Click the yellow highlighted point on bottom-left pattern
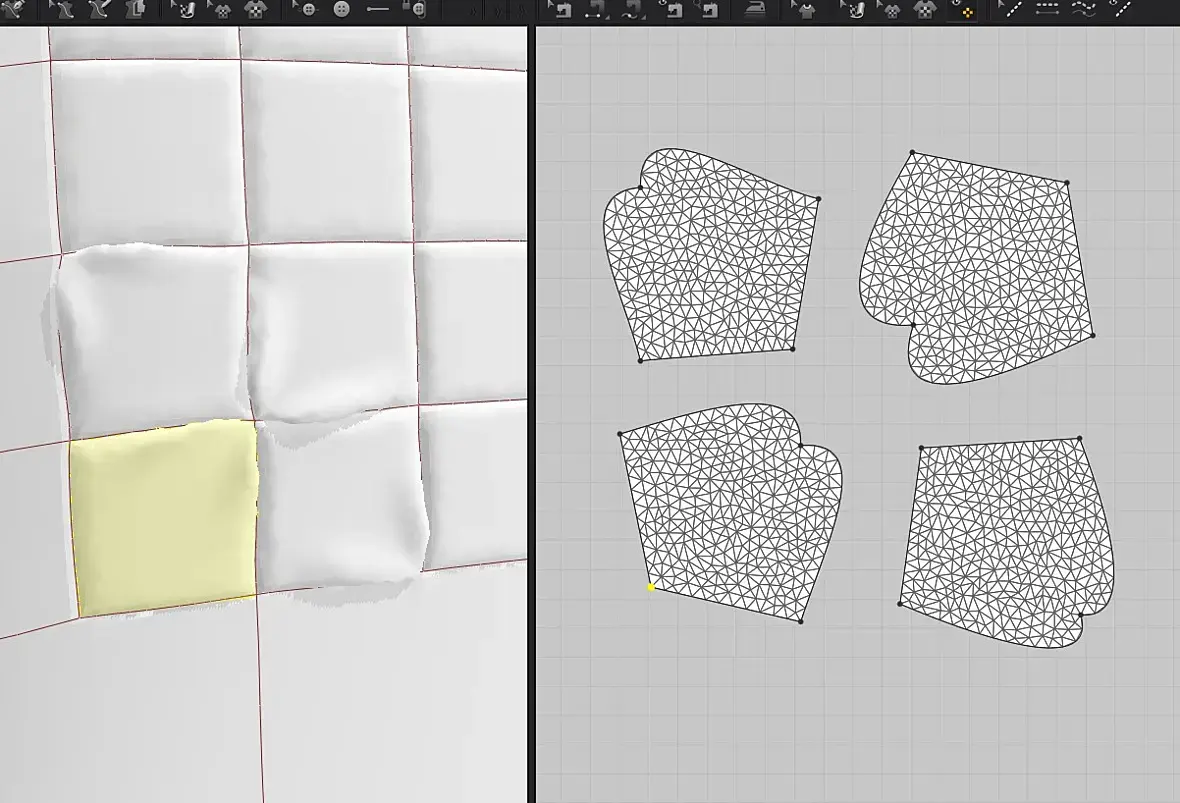 tap(651, 587)
